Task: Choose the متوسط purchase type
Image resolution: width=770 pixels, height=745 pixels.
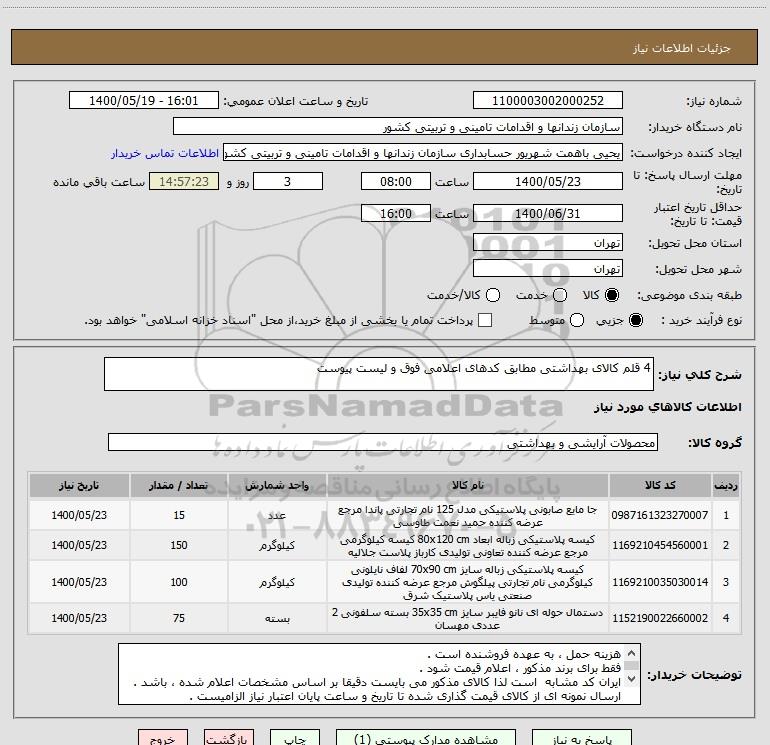Action: click(x=577, y=320)
